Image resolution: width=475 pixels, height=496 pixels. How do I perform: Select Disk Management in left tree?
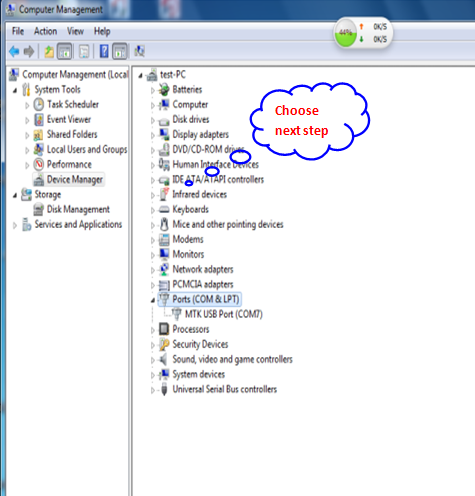78,209
